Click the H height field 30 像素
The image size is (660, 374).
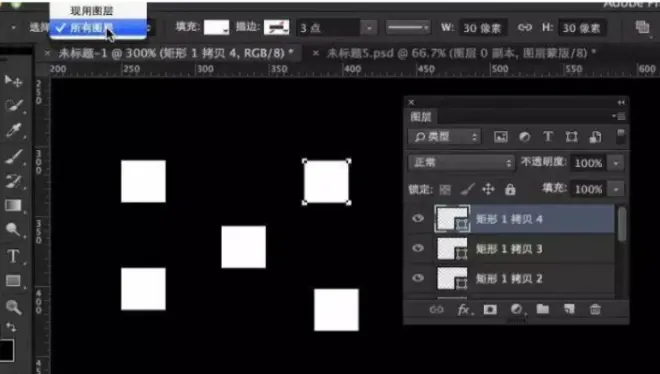[x=581, y=28]
